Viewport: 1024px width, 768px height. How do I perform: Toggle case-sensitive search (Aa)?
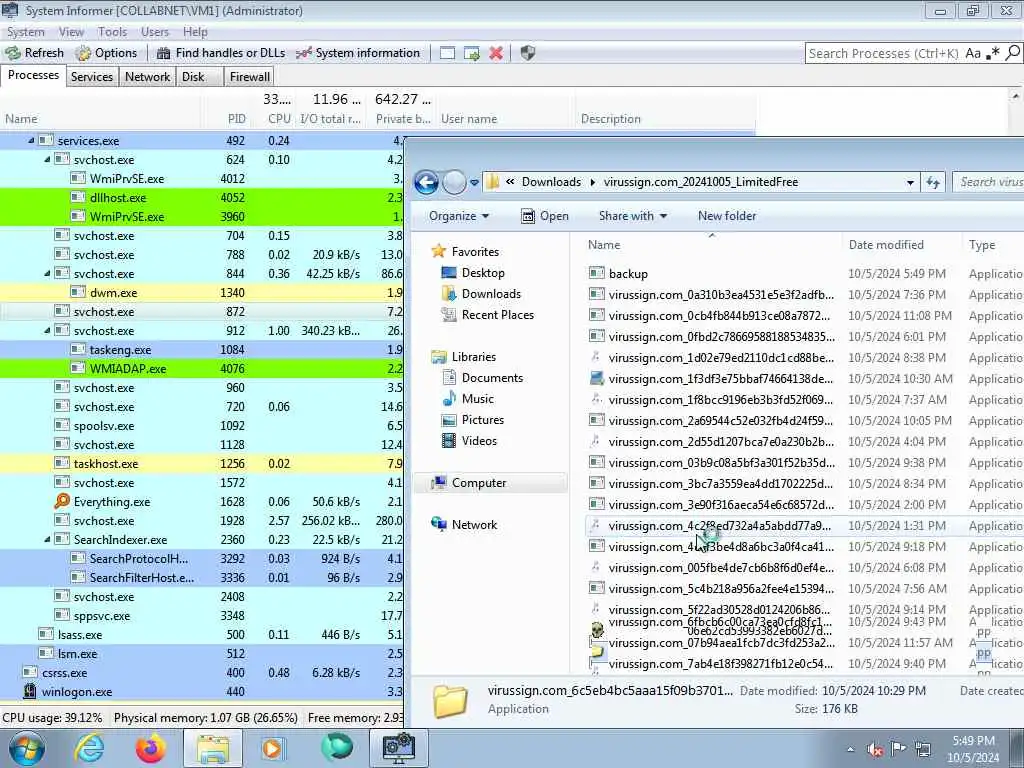973,54
